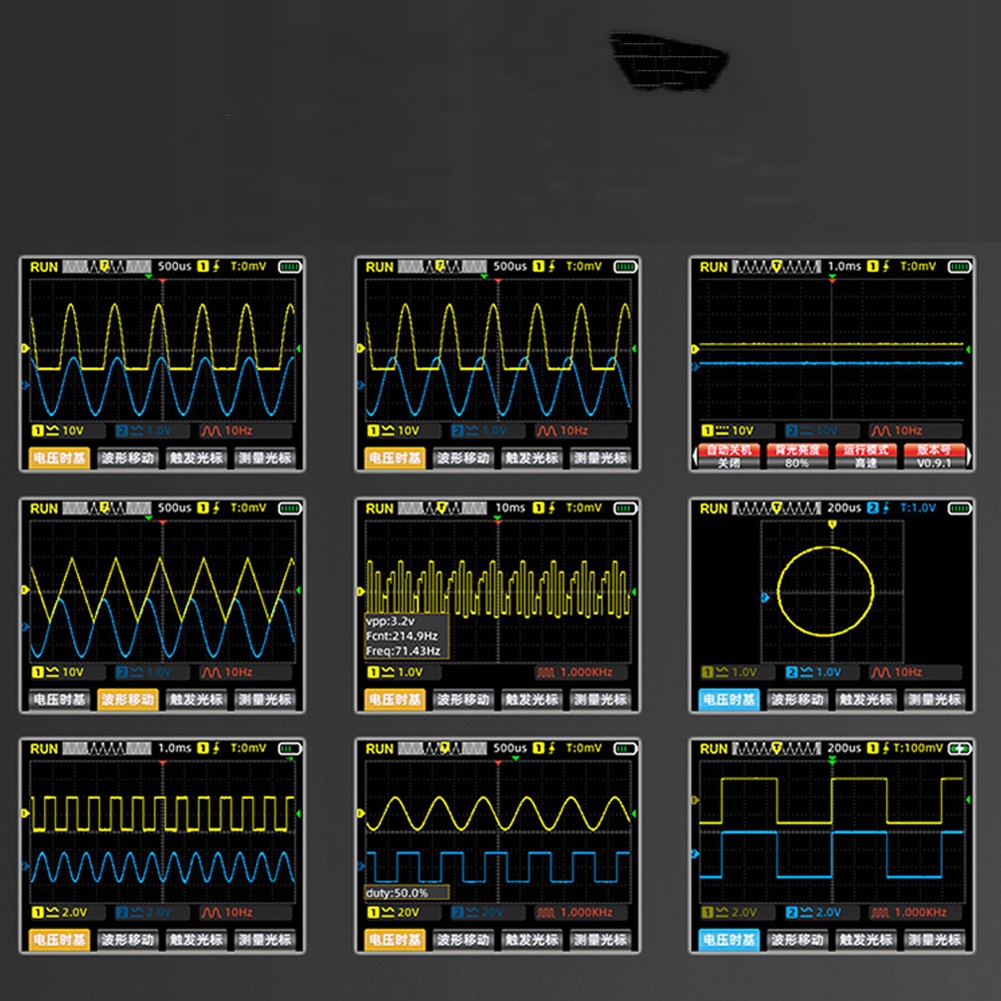Select 触发光标 tab on bottom-left square-wave screen
Viewport: 1001px width, 1001px height.
tap(196, 940)
